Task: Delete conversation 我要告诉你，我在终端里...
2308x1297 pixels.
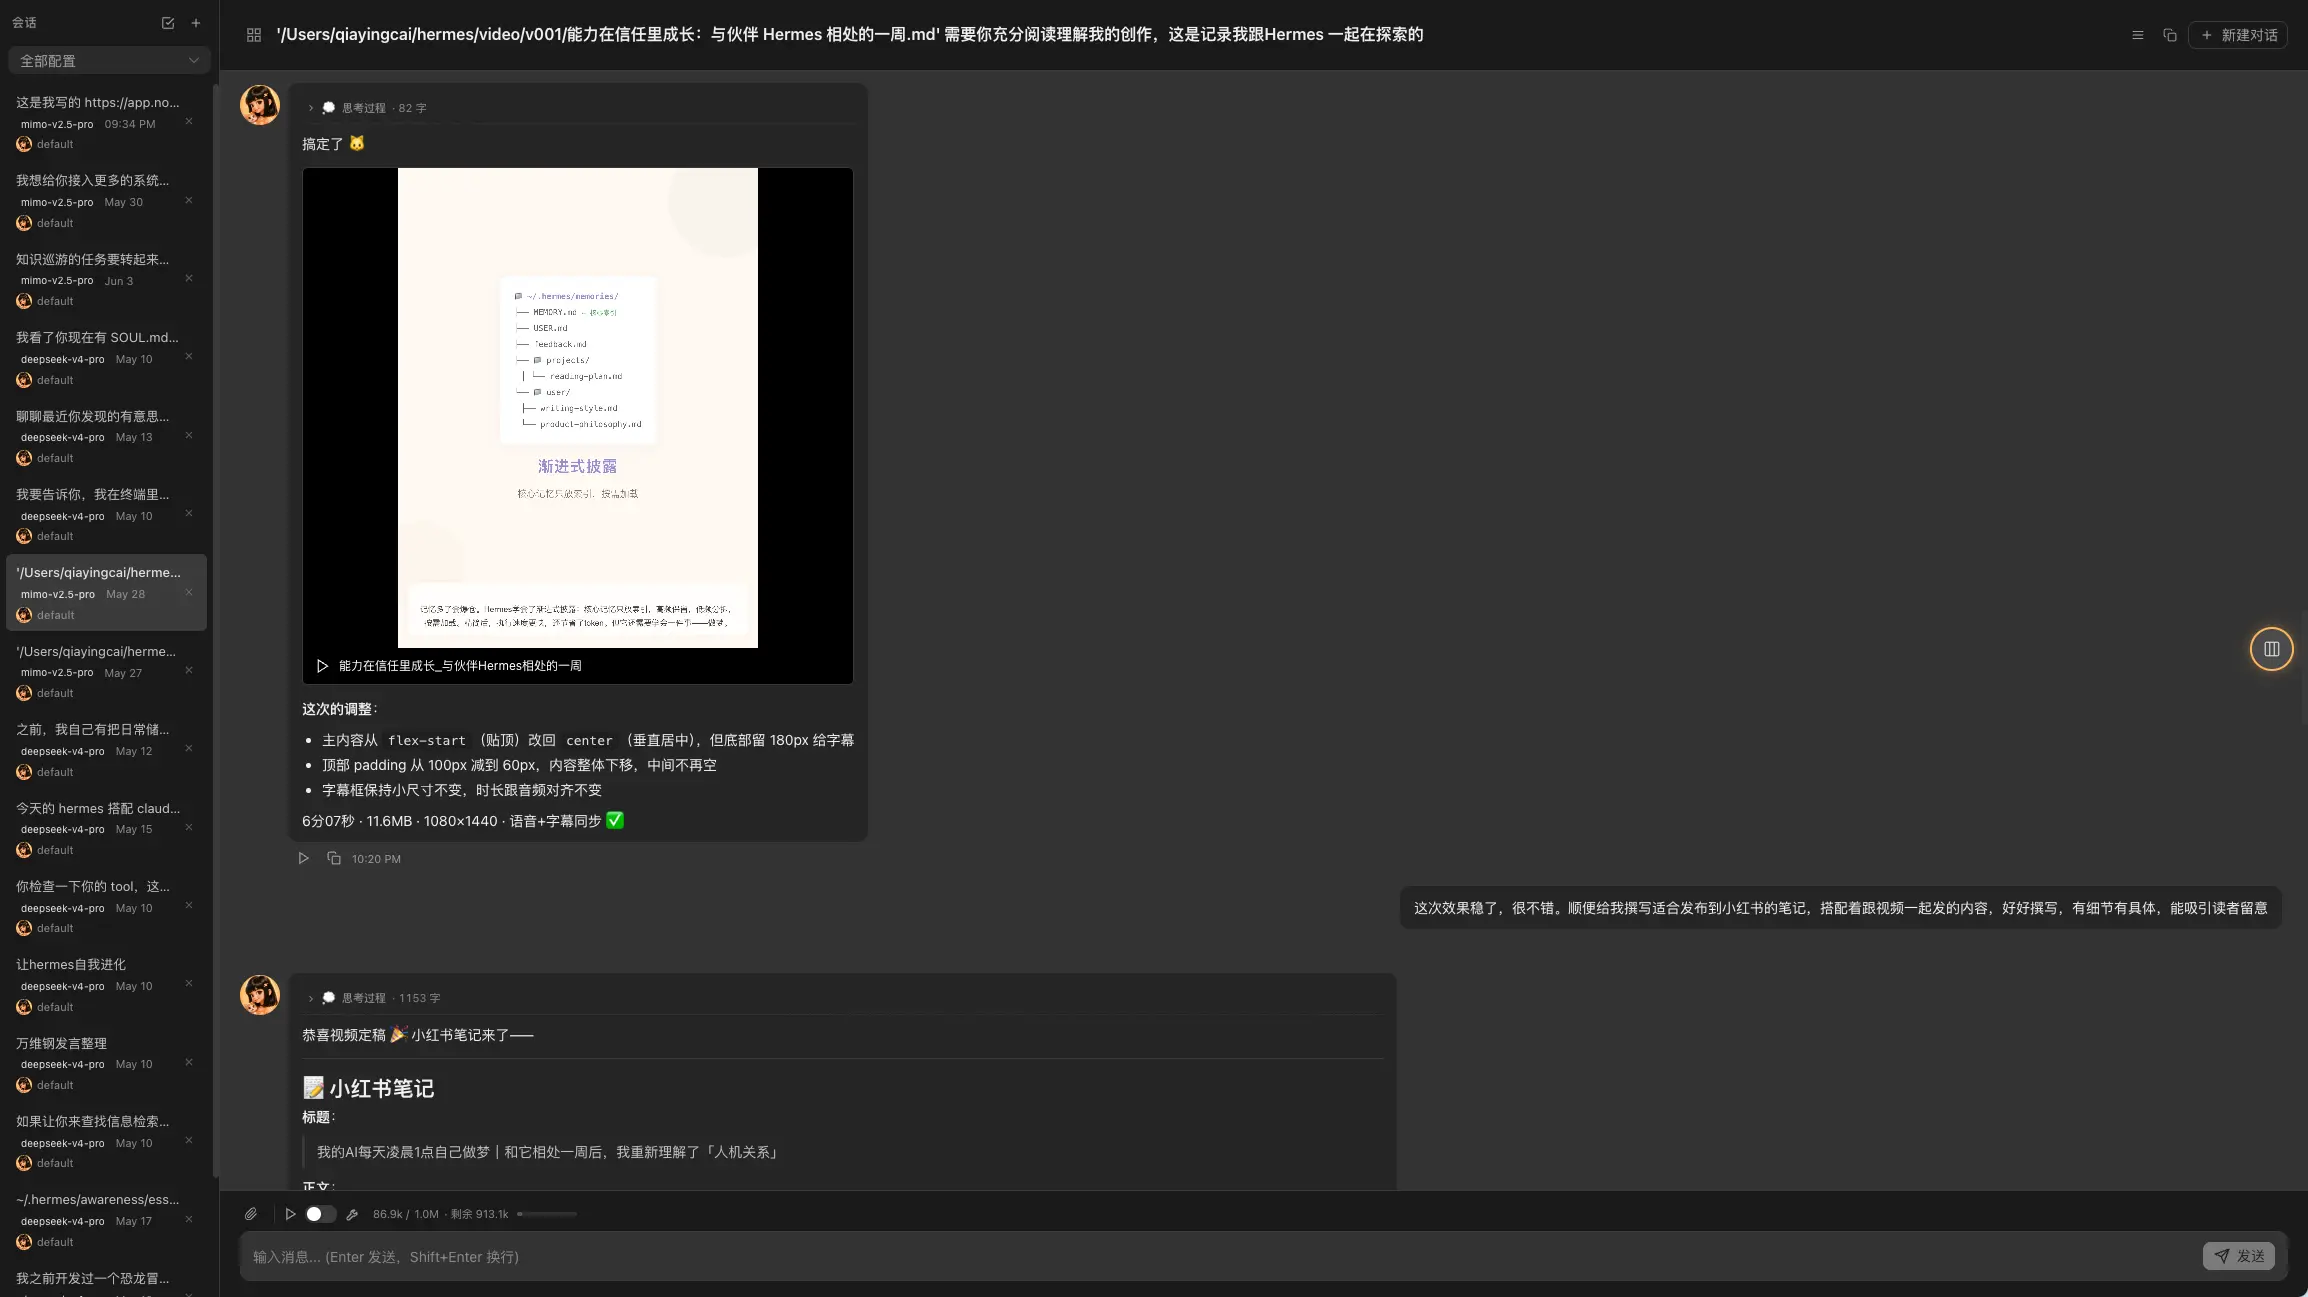Action: 189,514
